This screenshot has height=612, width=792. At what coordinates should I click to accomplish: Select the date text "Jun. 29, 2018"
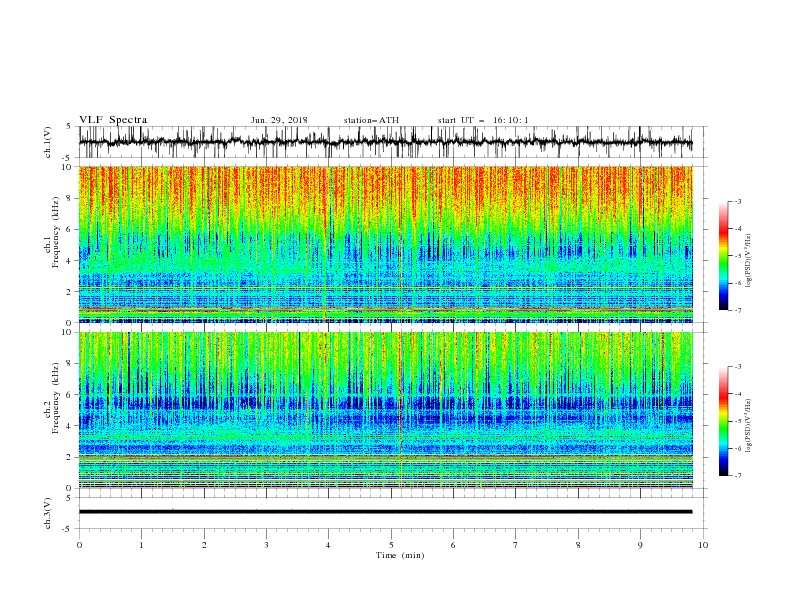(279, 120)
